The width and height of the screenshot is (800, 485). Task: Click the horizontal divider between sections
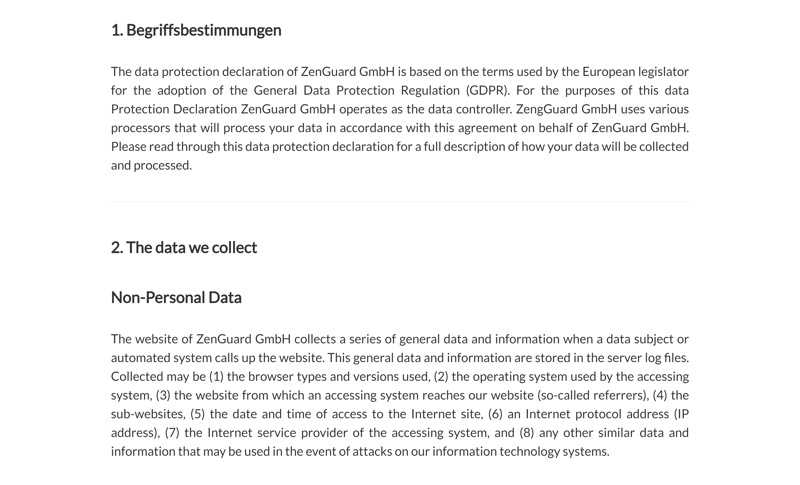400,202
